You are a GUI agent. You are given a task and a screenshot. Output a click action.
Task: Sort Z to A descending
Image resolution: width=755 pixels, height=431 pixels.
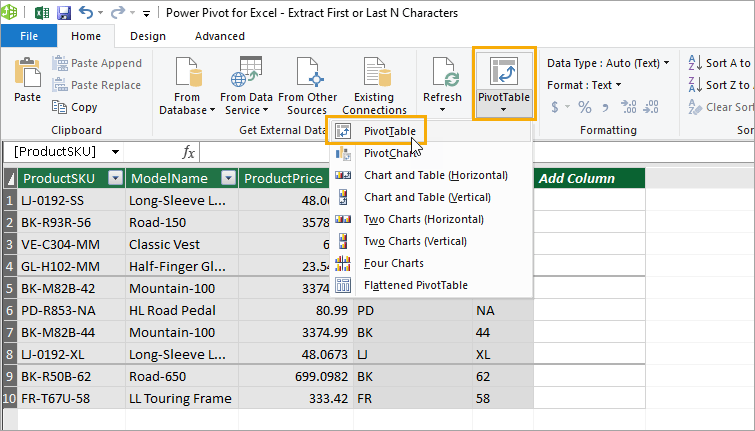tap(719, 85)
